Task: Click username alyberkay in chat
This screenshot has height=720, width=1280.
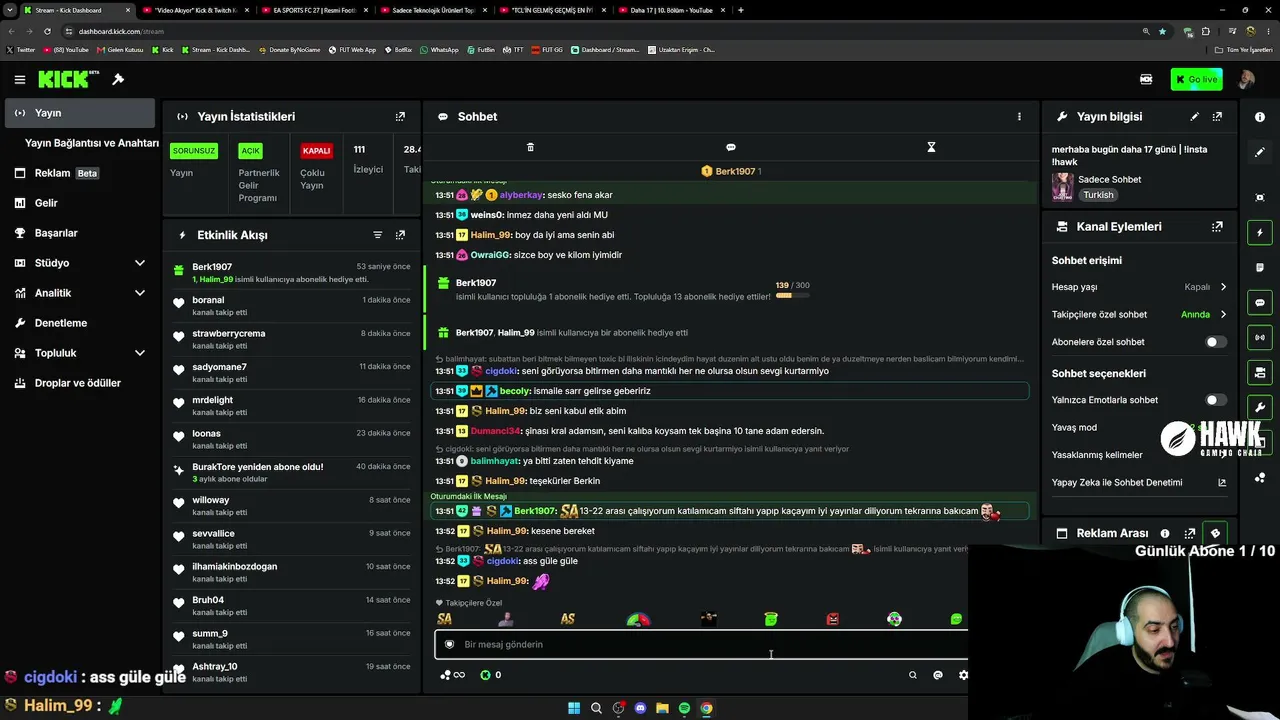Action: pyautogui.click(x=521, y=195)
